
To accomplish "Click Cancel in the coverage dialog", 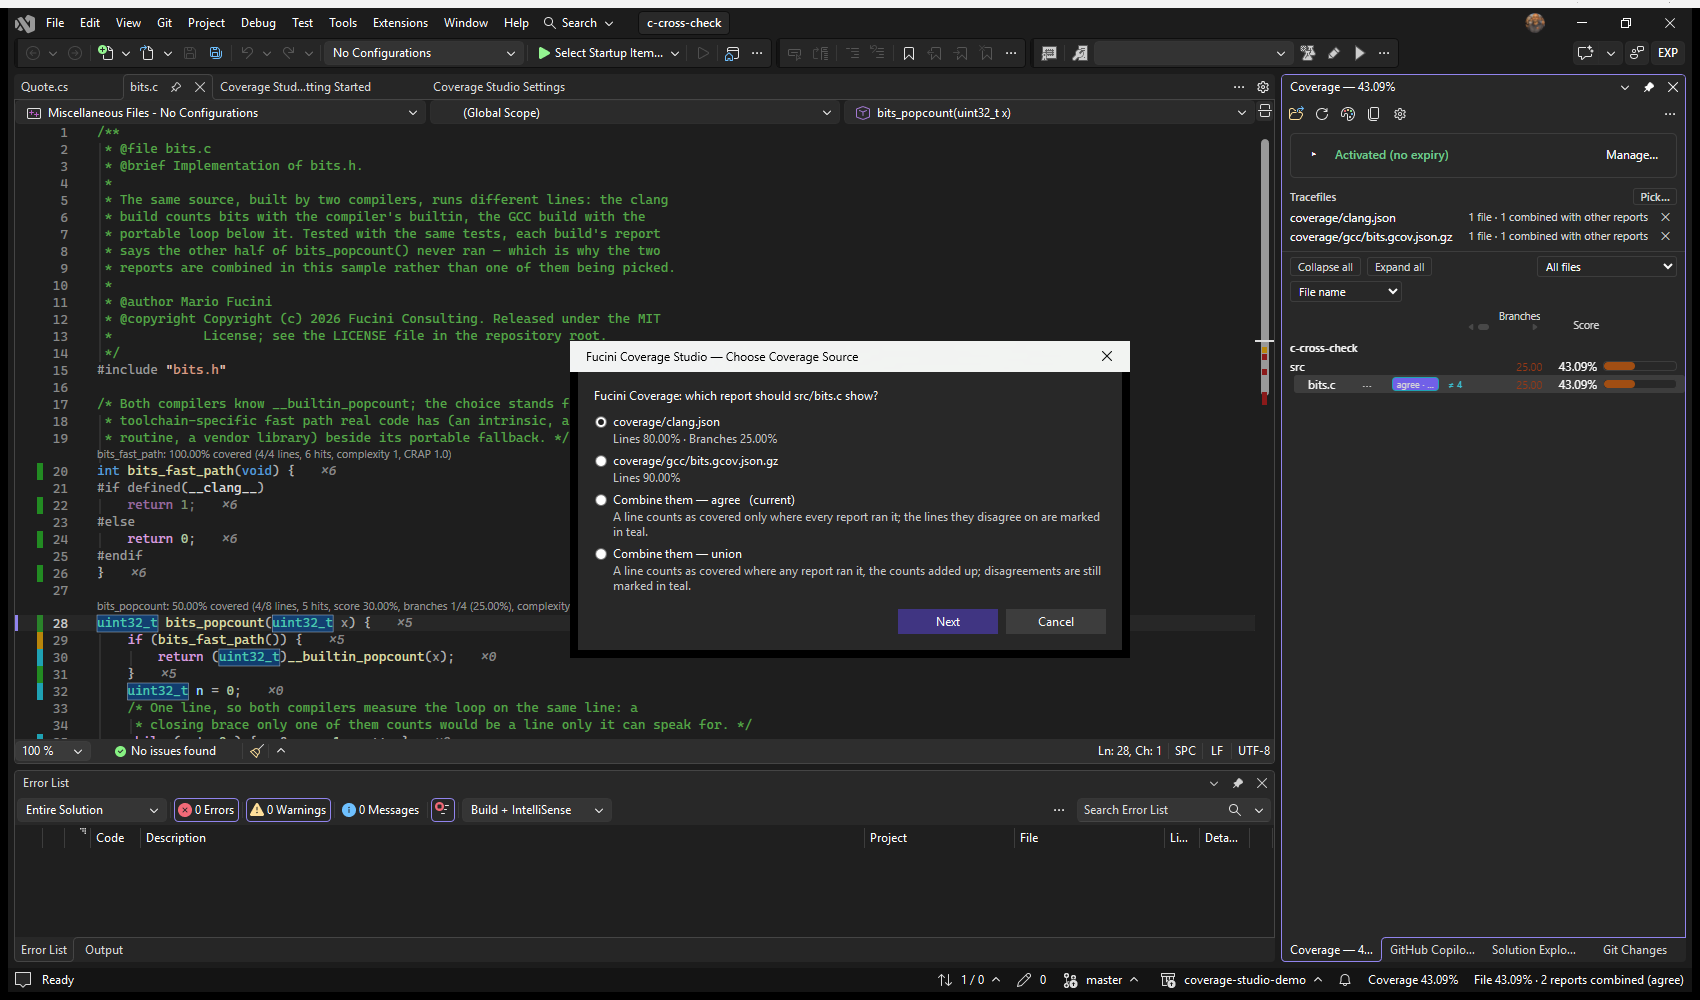I will pos(1056,622).
